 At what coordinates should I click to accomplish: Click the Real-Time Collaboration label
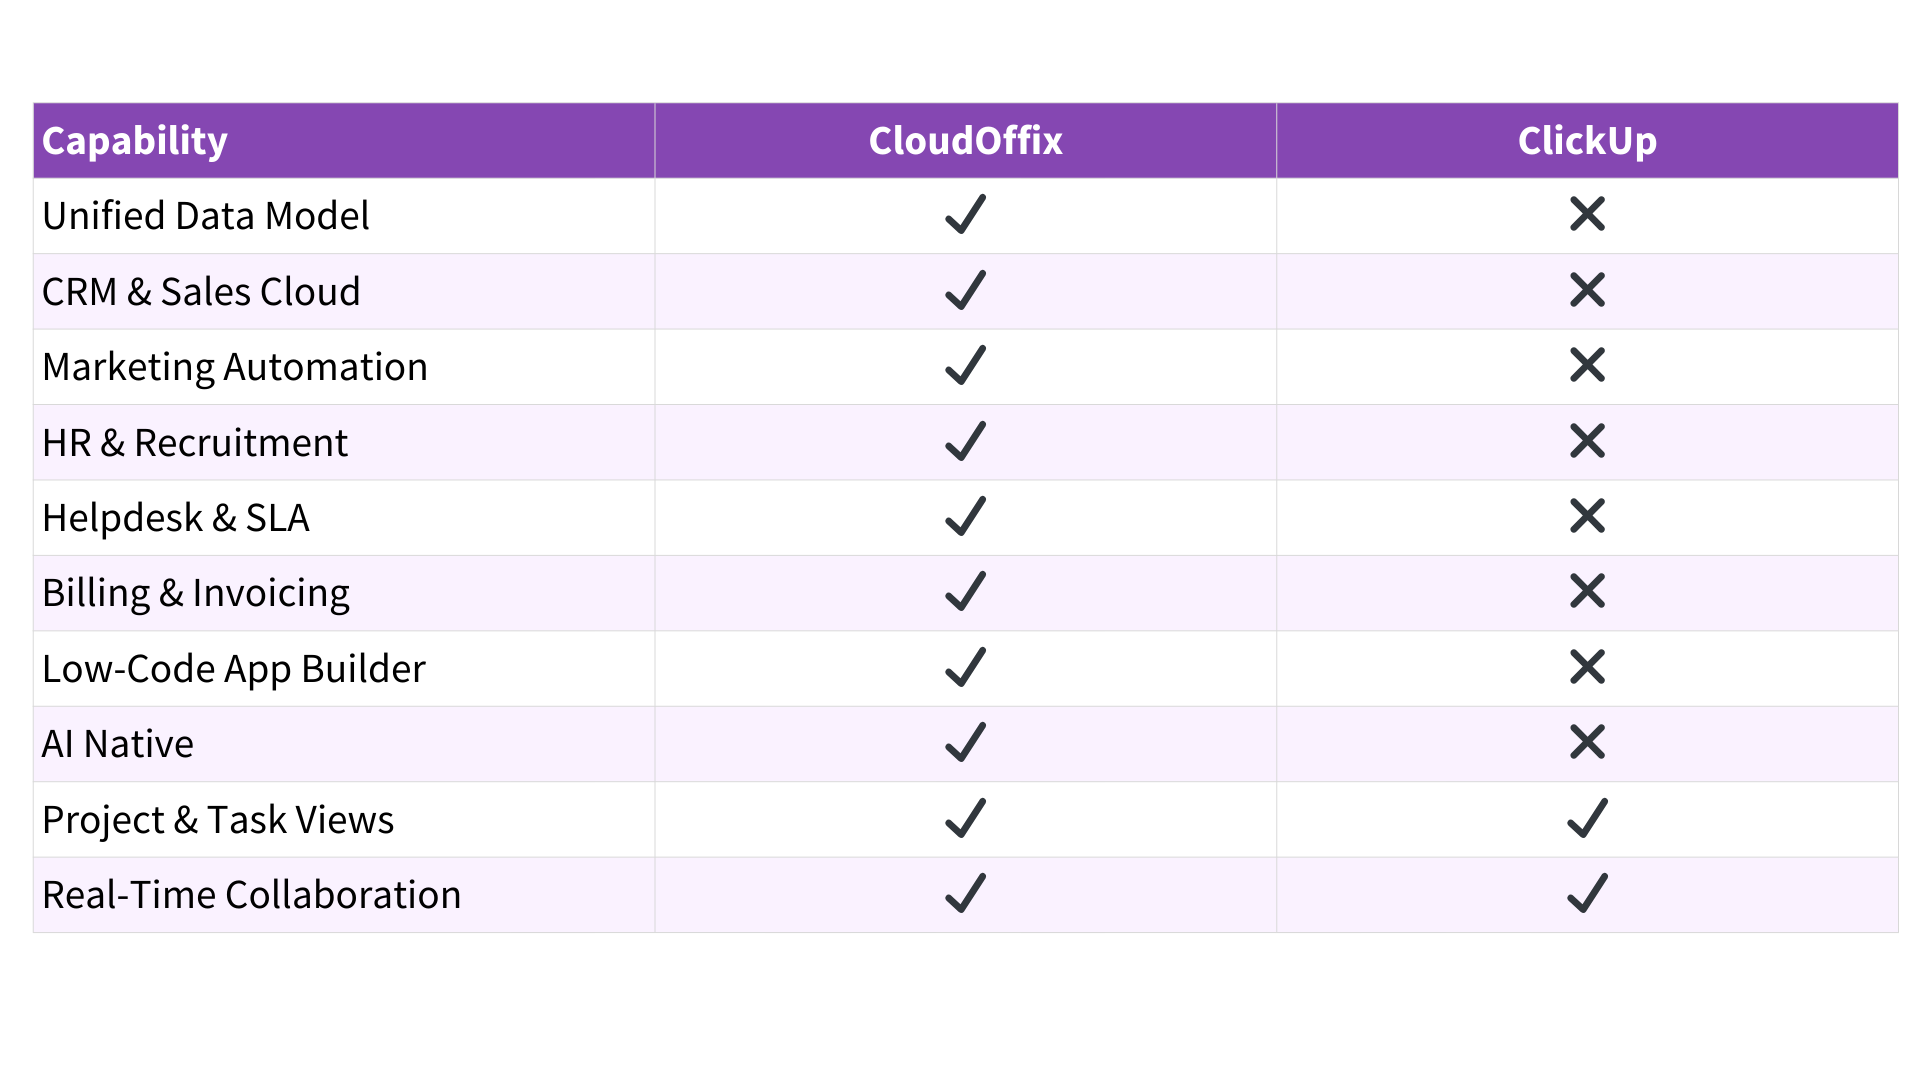[x=252, y=895]
